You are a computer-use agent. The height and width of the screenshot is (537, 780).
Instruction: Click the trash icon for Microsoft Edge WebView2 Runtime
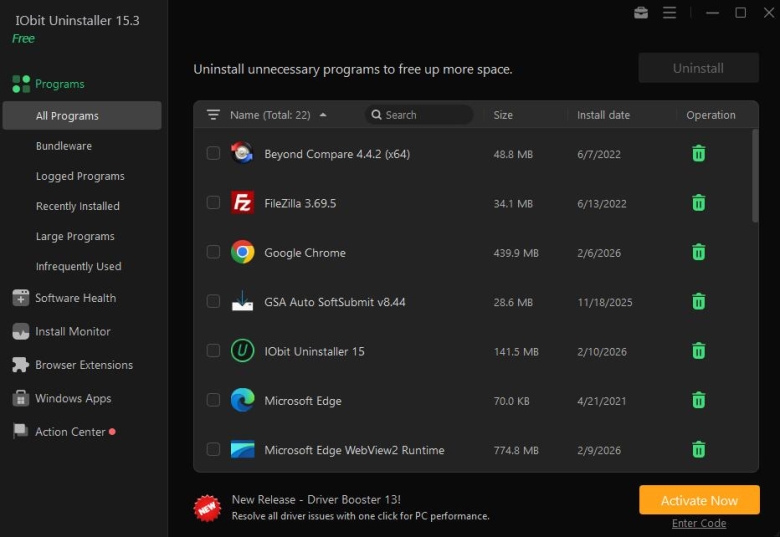[699, 450]
